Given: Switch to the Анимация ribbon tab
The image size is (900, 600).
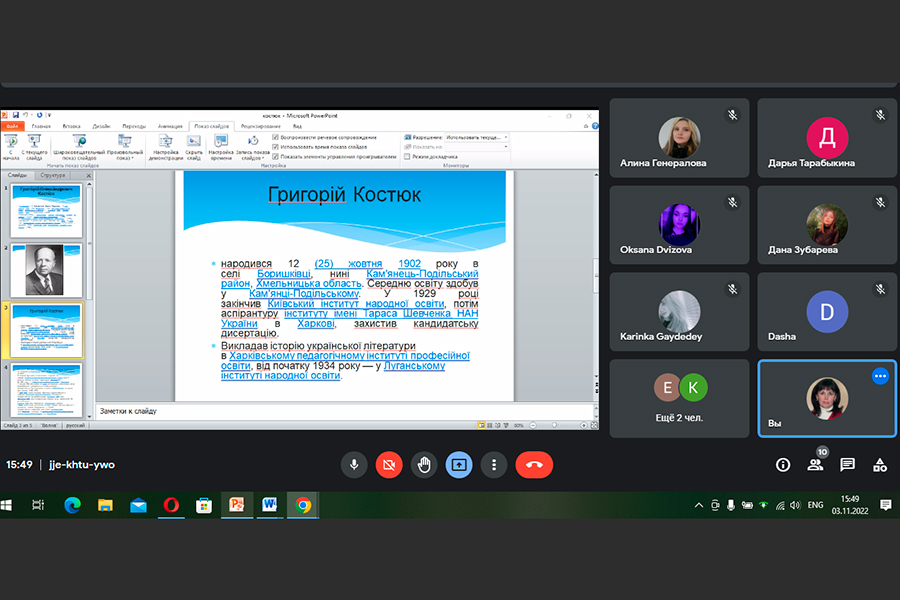Looking at the screenshot, I should coord(170,126).
